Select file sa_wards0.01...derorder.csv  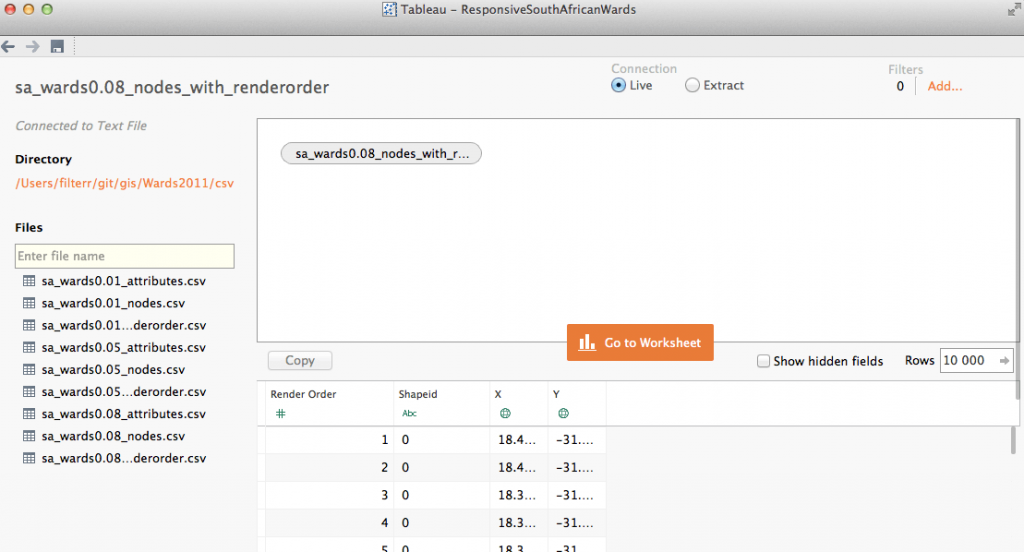point(123,325)
